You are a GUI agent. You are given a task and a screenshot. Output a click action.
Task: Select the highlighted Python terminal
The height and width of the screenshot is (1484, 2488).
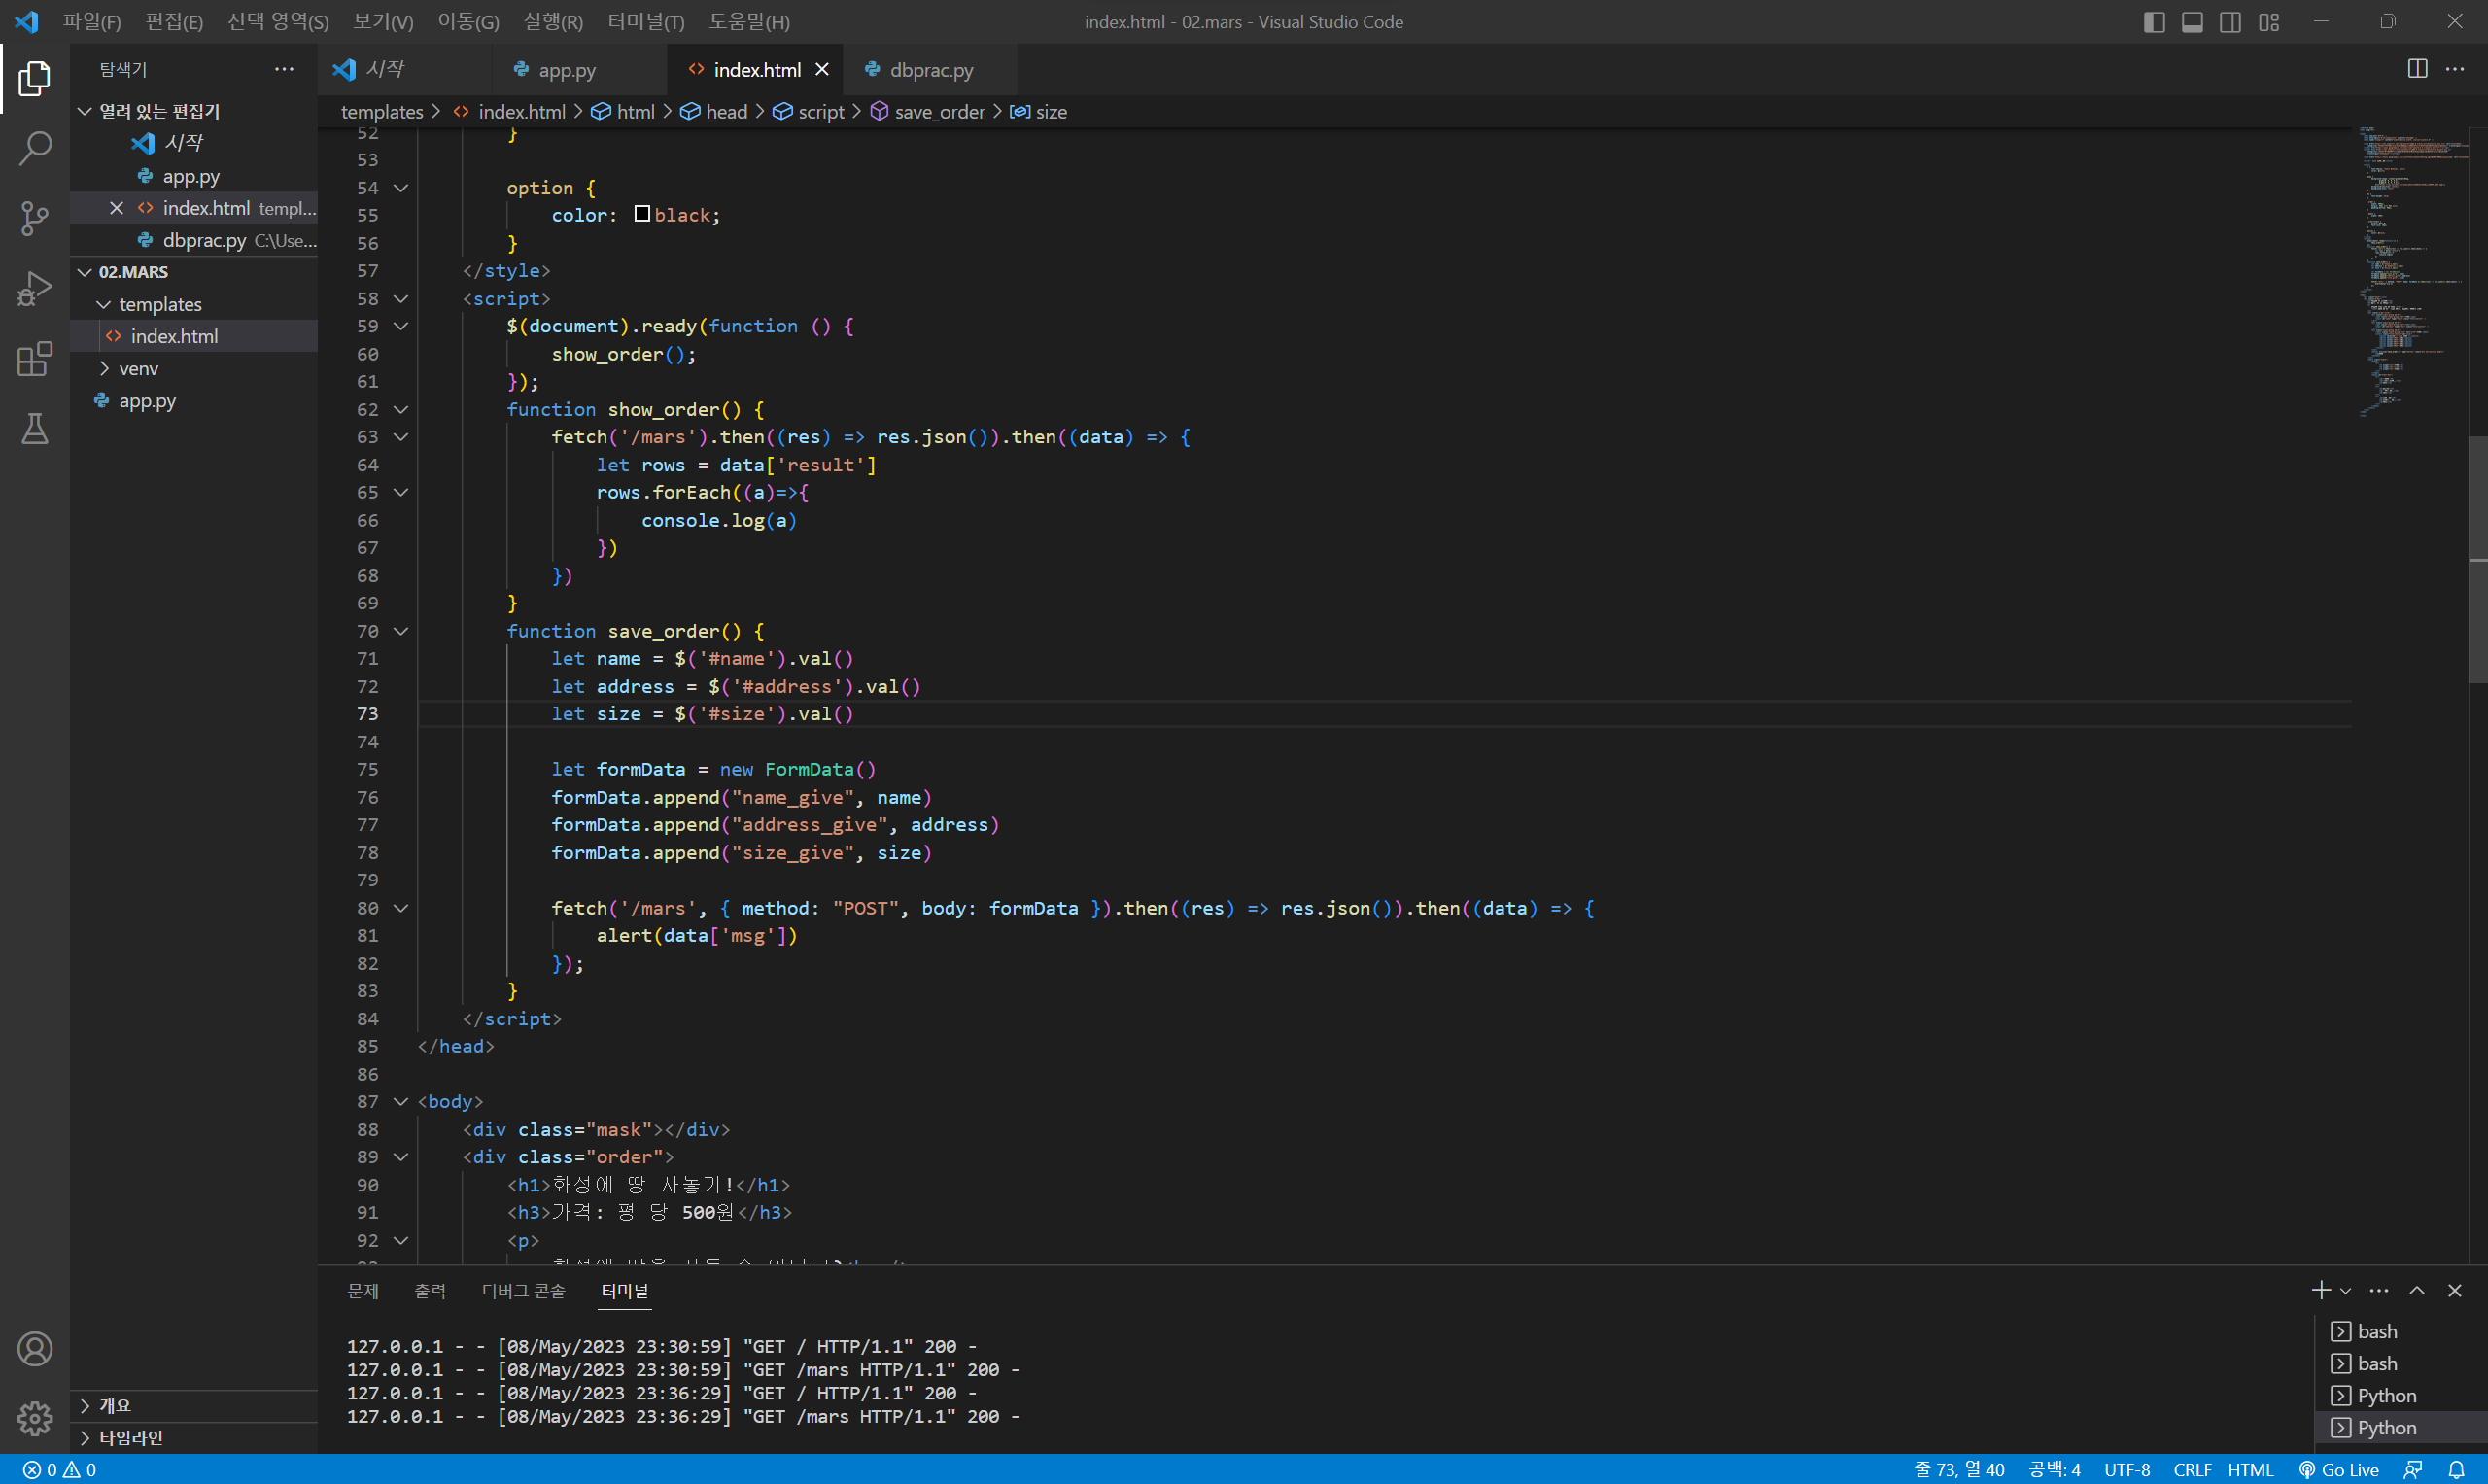point(2401,1427)
